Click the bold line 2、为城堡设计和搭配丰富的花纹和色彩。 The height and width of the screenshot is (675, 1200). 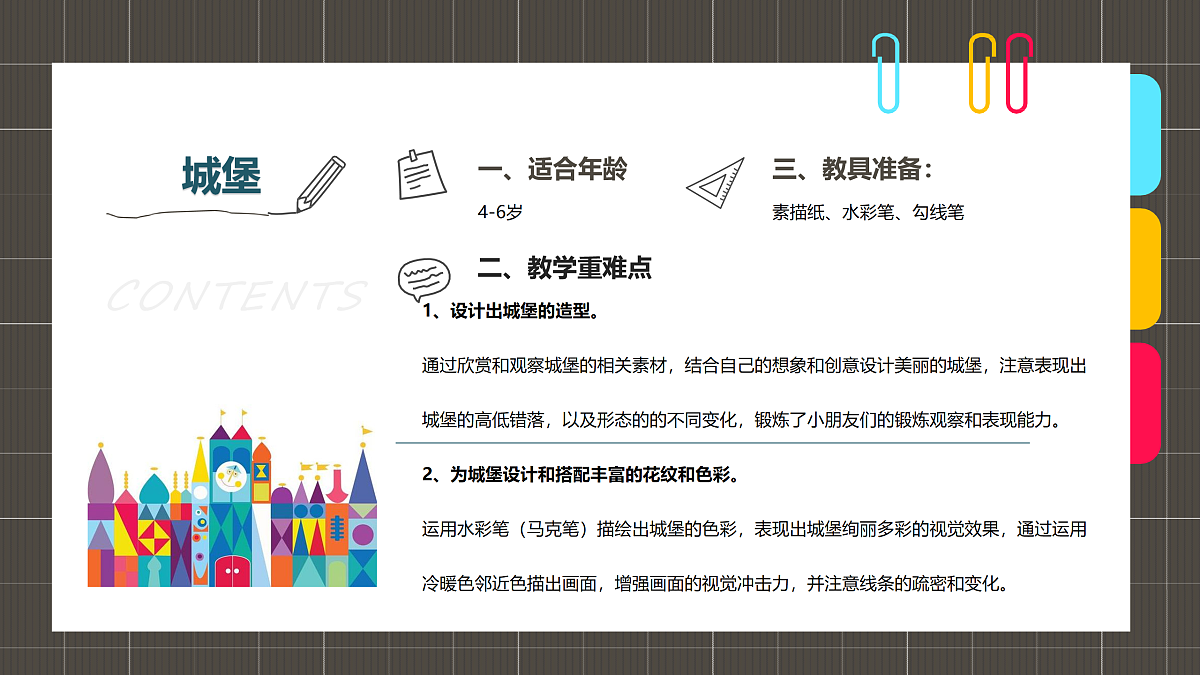[581, 475]
